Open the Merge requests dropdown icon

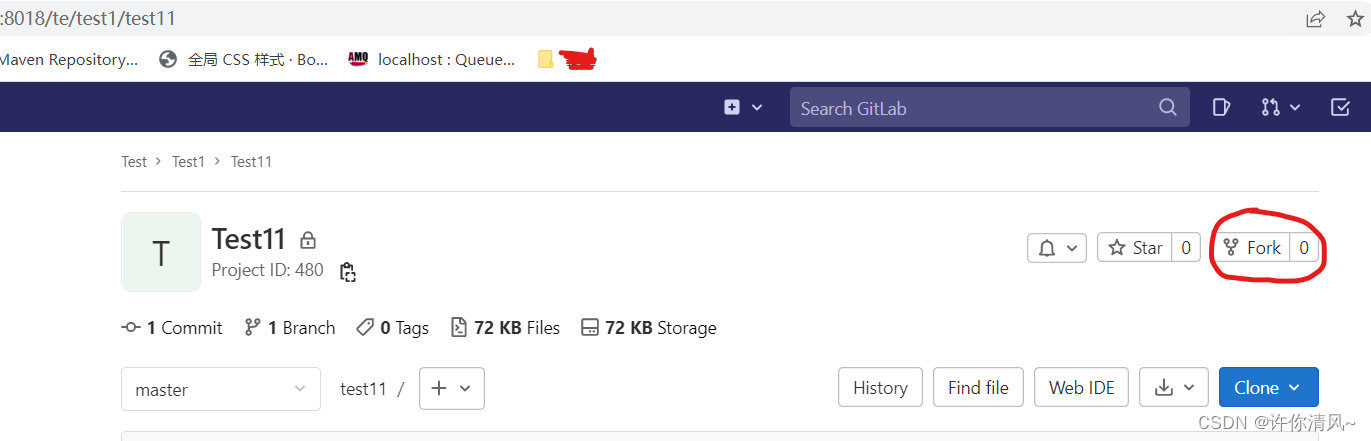pos(1280,107)
